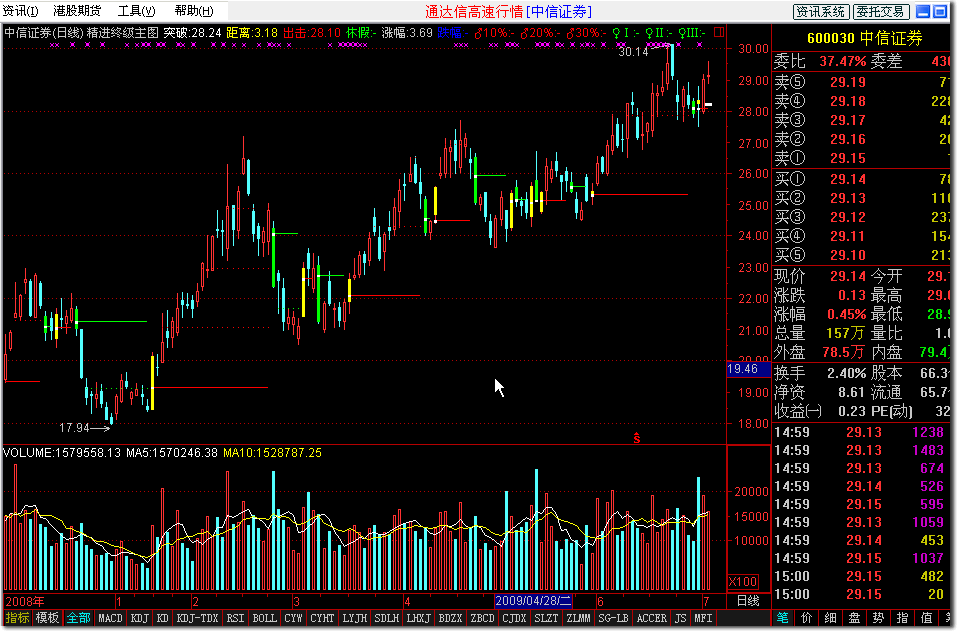The image size is (960, 633).
Task: Open the 工具(V) menu
Action: coord(137,10)
